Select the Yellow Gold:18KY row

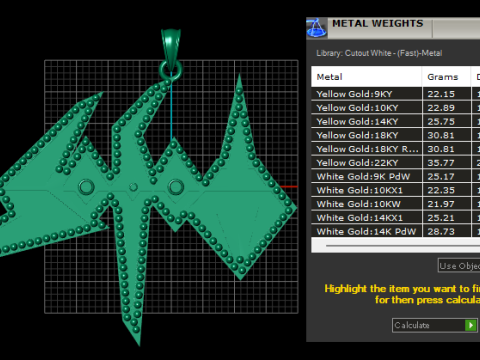[396, 135]
